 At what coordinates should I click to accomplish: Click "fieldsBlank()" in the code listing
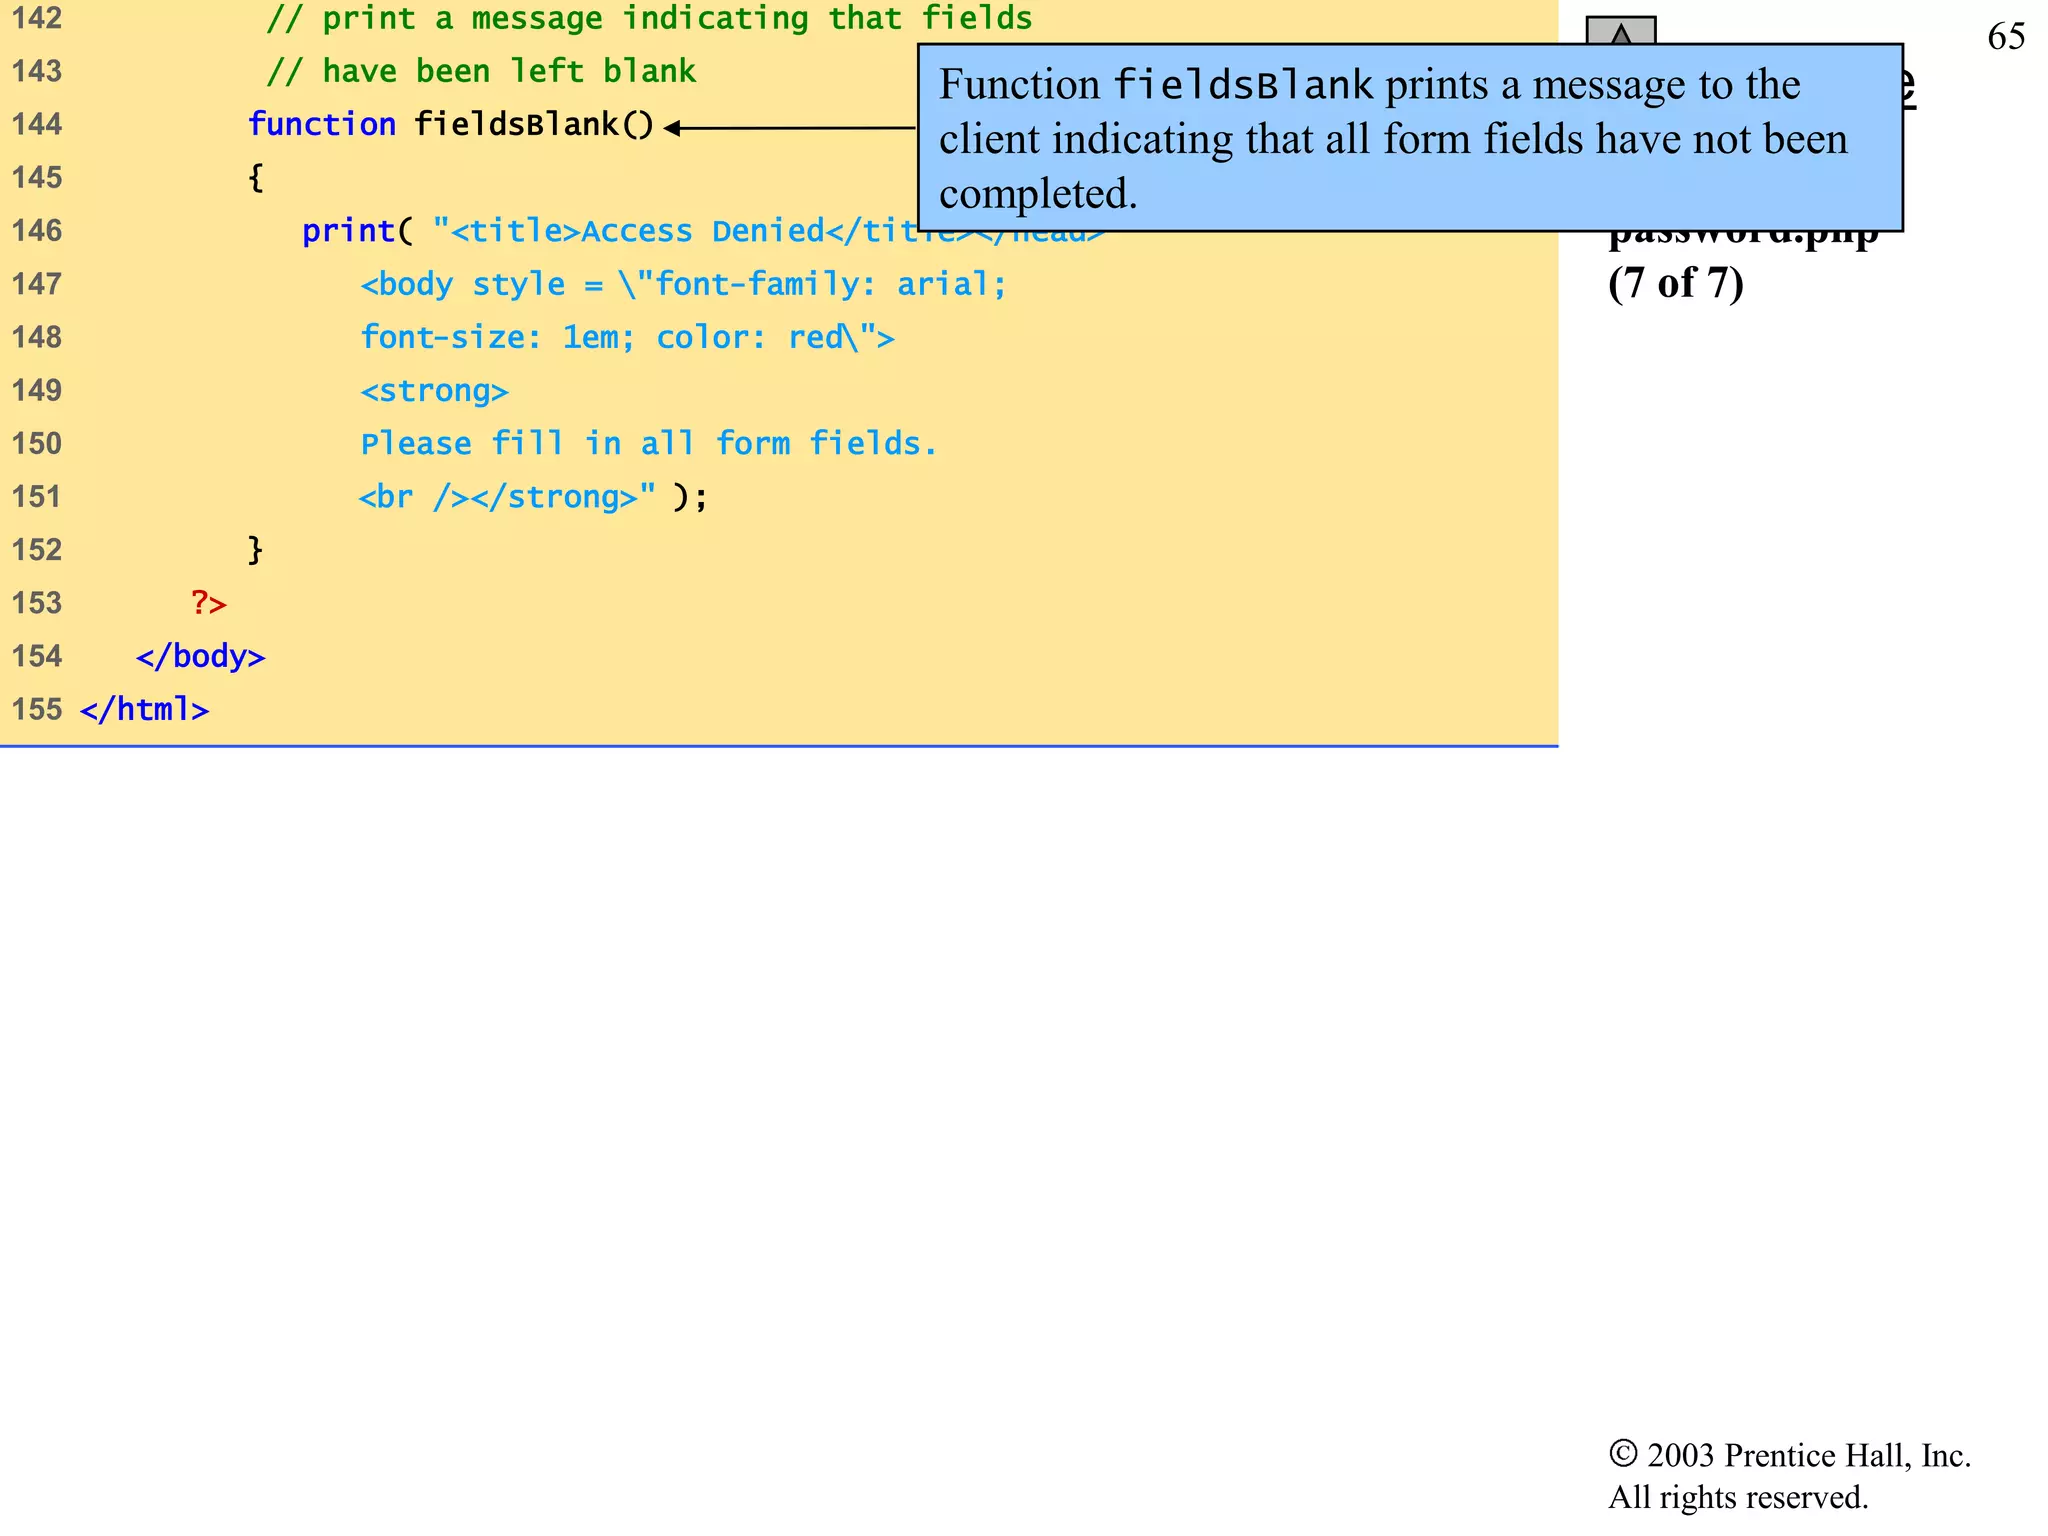534,124
